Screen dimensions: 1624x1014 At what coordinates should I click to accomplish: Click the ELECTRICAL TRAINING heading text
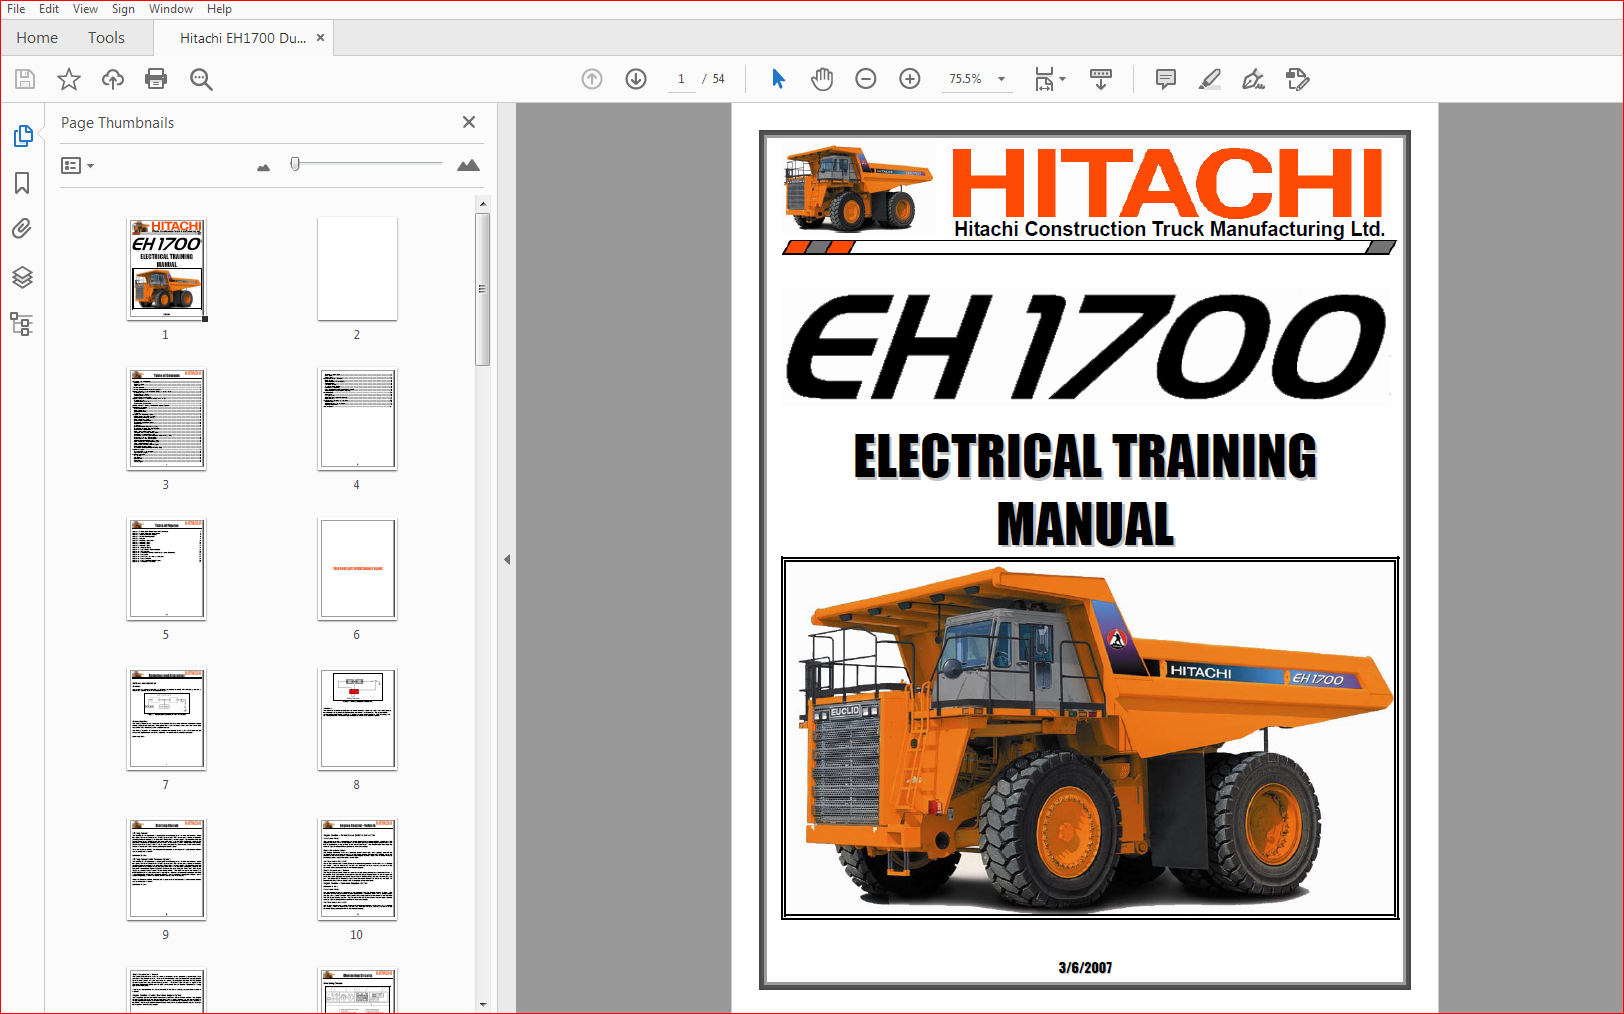coord(1085,457)
